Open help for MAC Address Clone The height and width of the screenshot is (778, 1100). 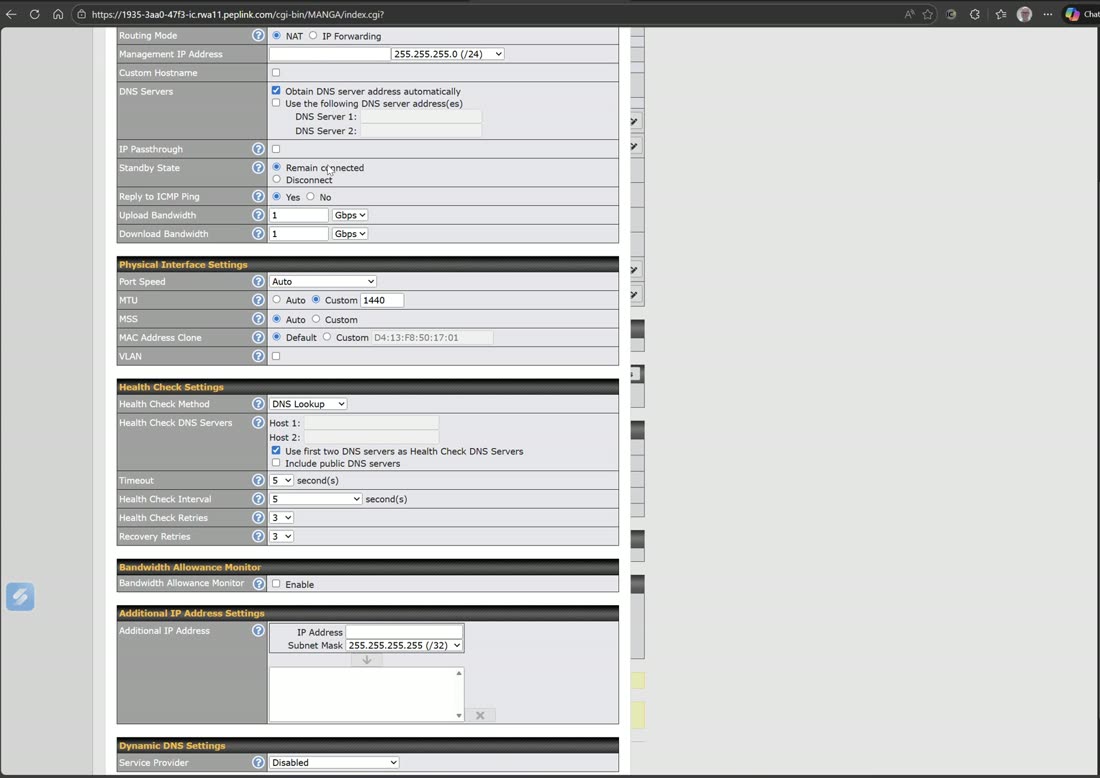258,337
